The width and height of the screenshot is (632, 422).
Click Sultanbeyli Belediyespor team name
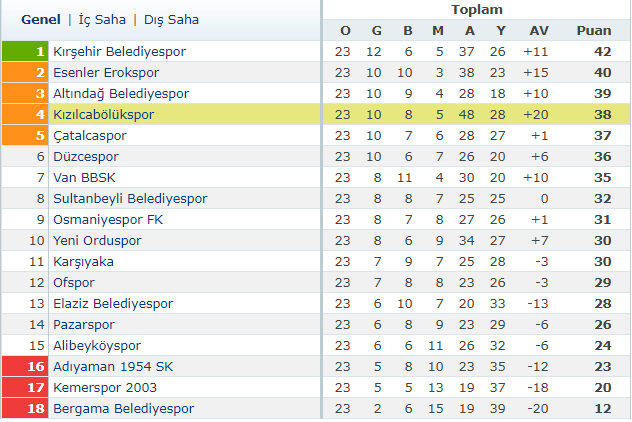pyautogui.click(x=130, y=198)
